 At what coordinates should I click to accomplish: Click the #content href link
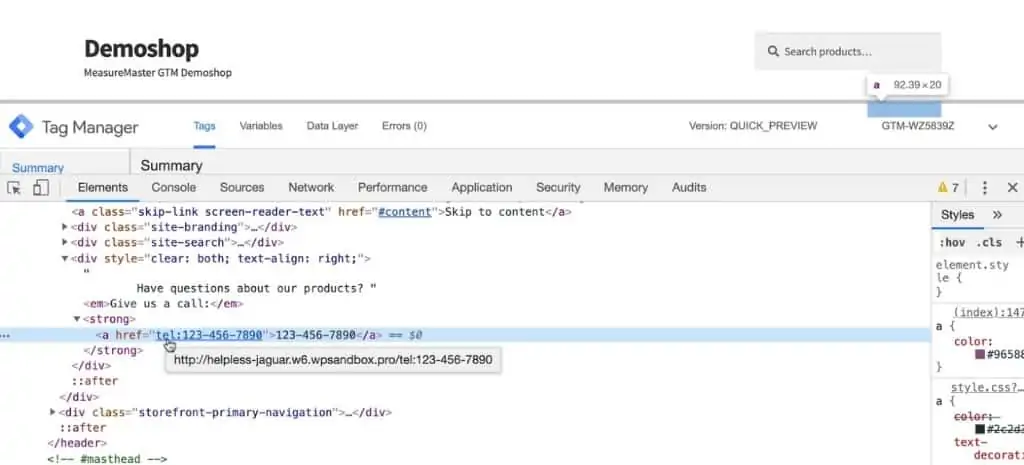(x=405, y=212)
